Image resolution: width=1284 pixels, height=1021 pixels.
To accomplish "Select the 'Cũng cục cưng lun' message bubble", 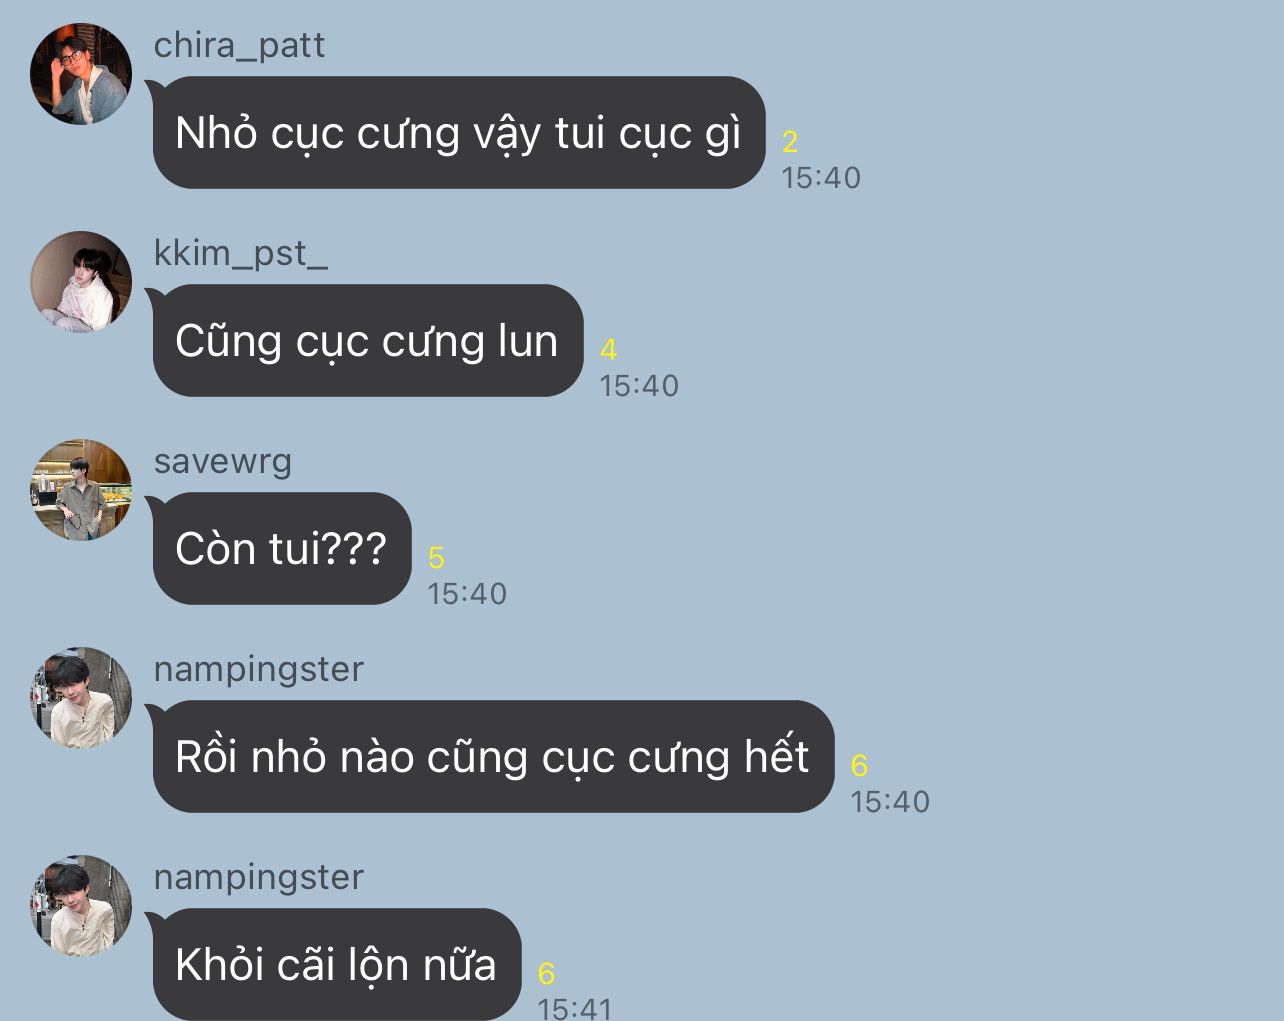I will click(x=367, y=341).
